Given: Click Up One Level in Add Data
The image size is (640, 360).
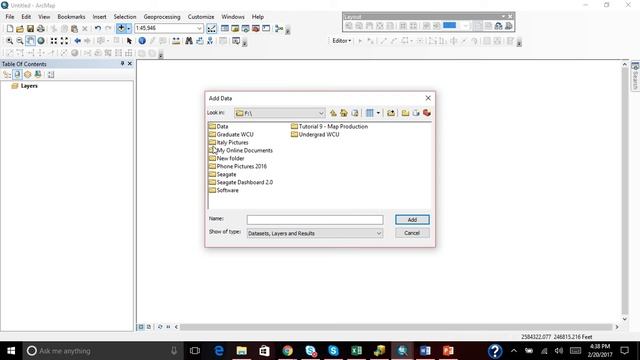Looking at the screenshot, I should 333,113.
